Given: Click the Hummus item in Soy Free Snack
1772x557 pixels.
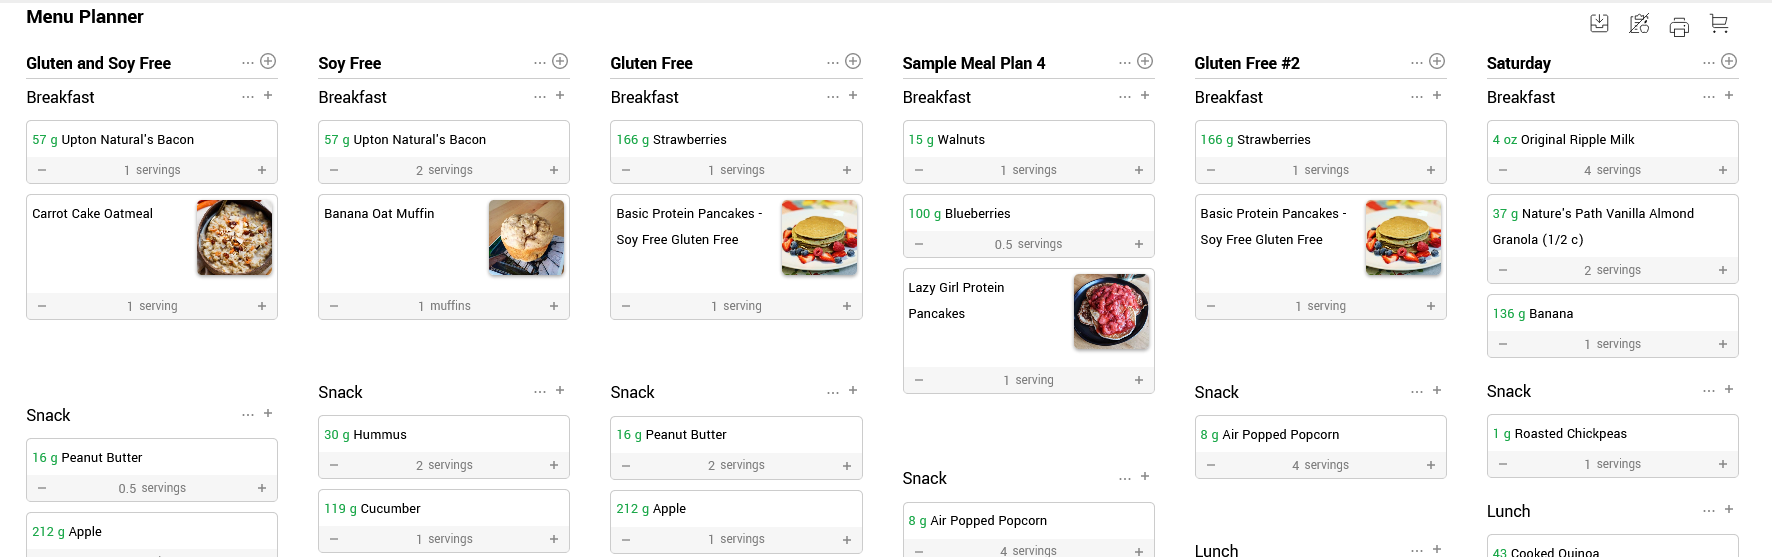Looking at the screenshot, I should (380, 435).
